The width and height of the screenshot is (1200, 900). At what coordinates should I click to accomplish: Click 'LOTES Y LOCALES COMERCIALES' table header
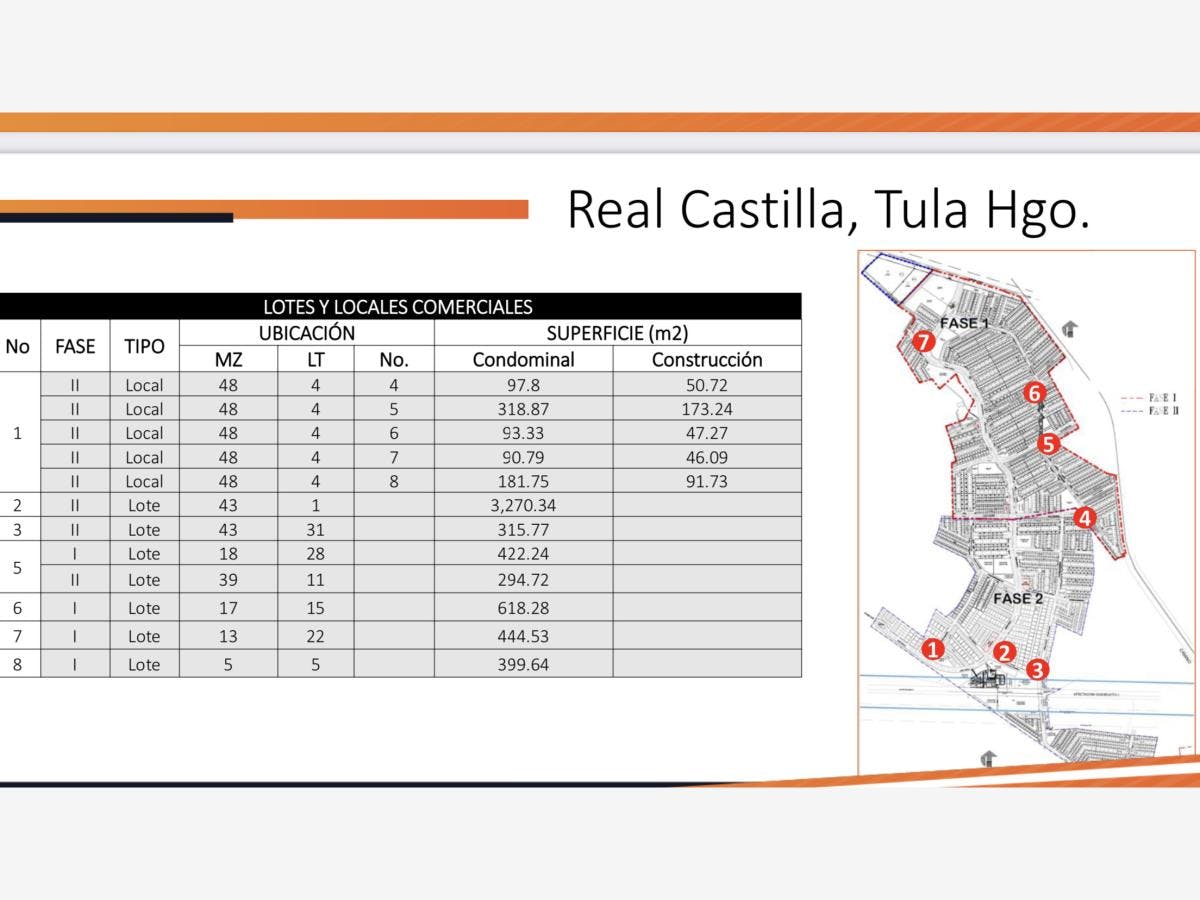coord(398,307)
